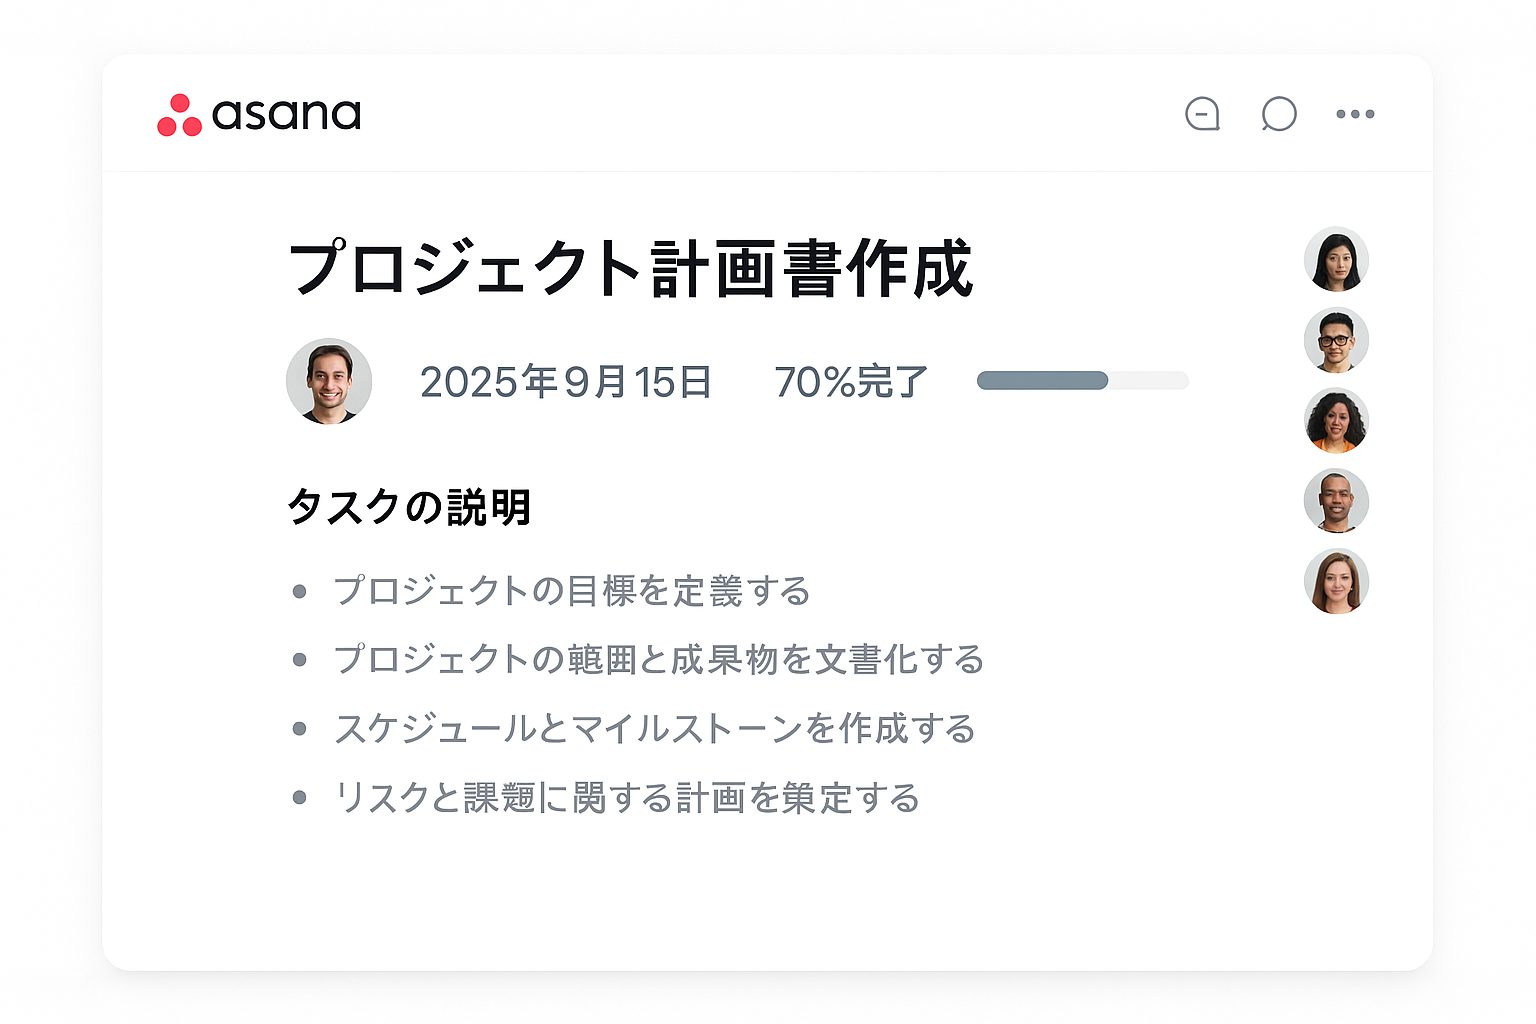Select the bullet about 範囲と成果物を文書化する
Screen dimensions: 1536x1024
click(x=658, y=660)
